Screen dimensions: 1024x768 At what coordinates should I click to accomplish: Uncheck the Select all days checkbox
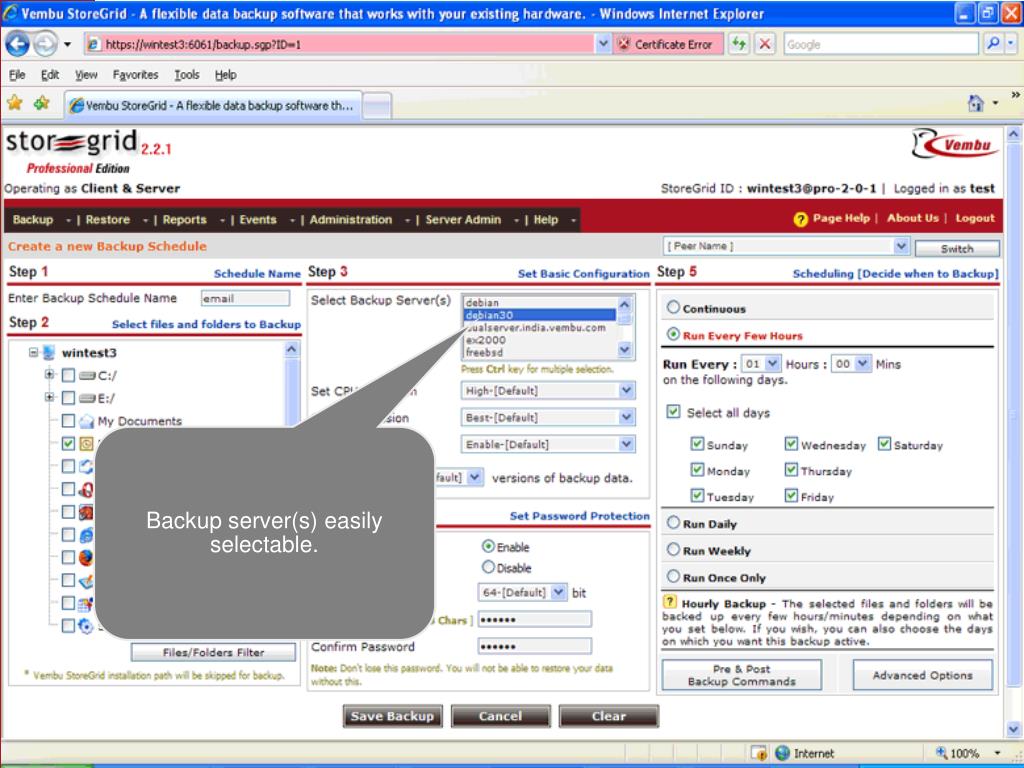click(673, 411)
